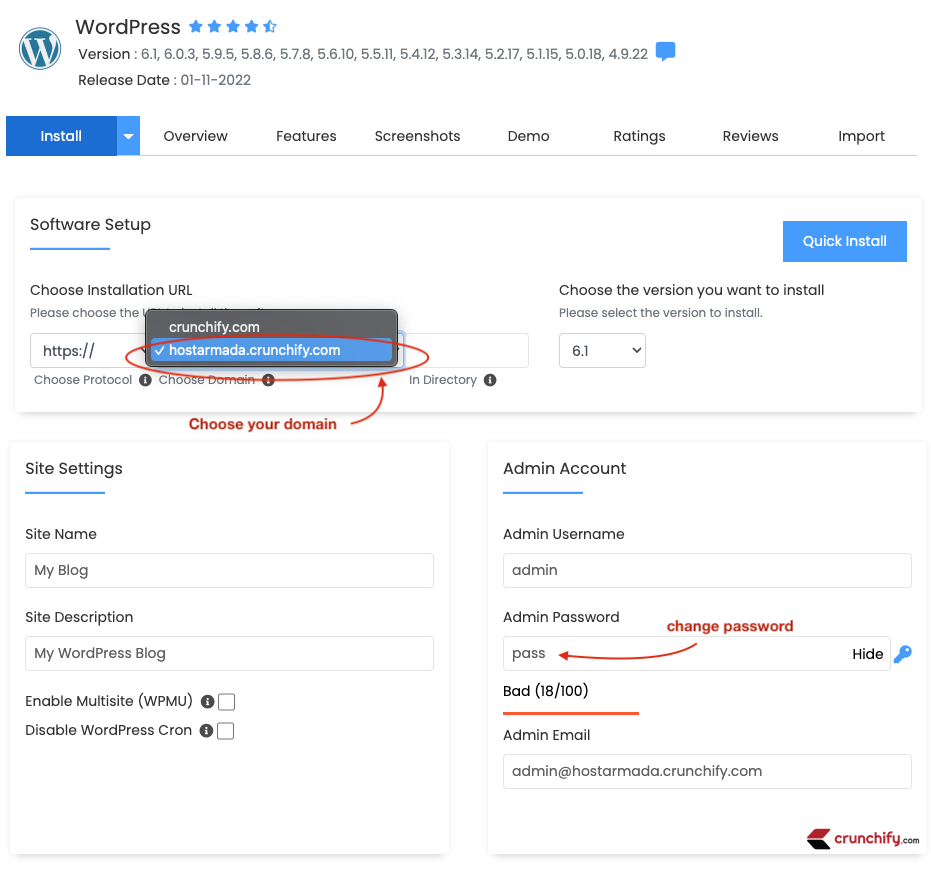The width and height of the screenshot is (931, 870).
Task: Show info for In Directory
Action: 490,380
